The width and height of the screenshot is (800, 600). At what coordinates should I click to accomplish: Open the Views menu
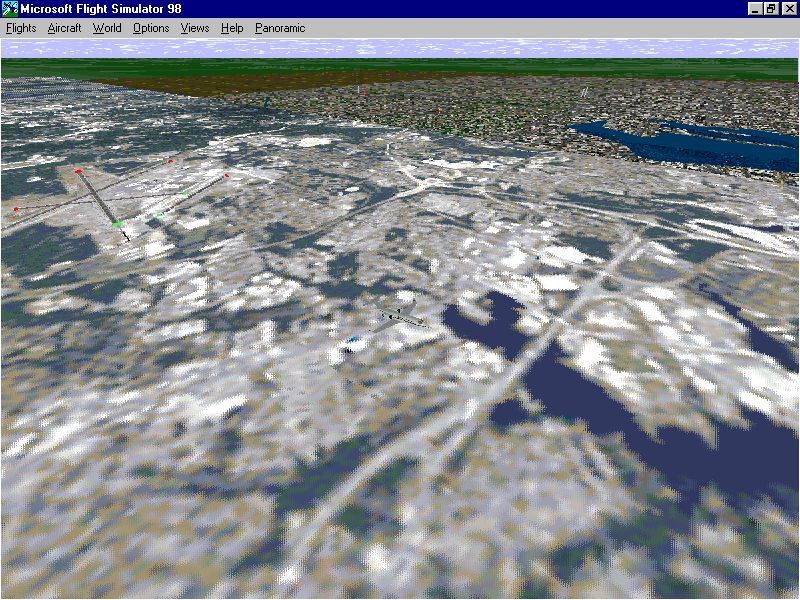(195, 28)
